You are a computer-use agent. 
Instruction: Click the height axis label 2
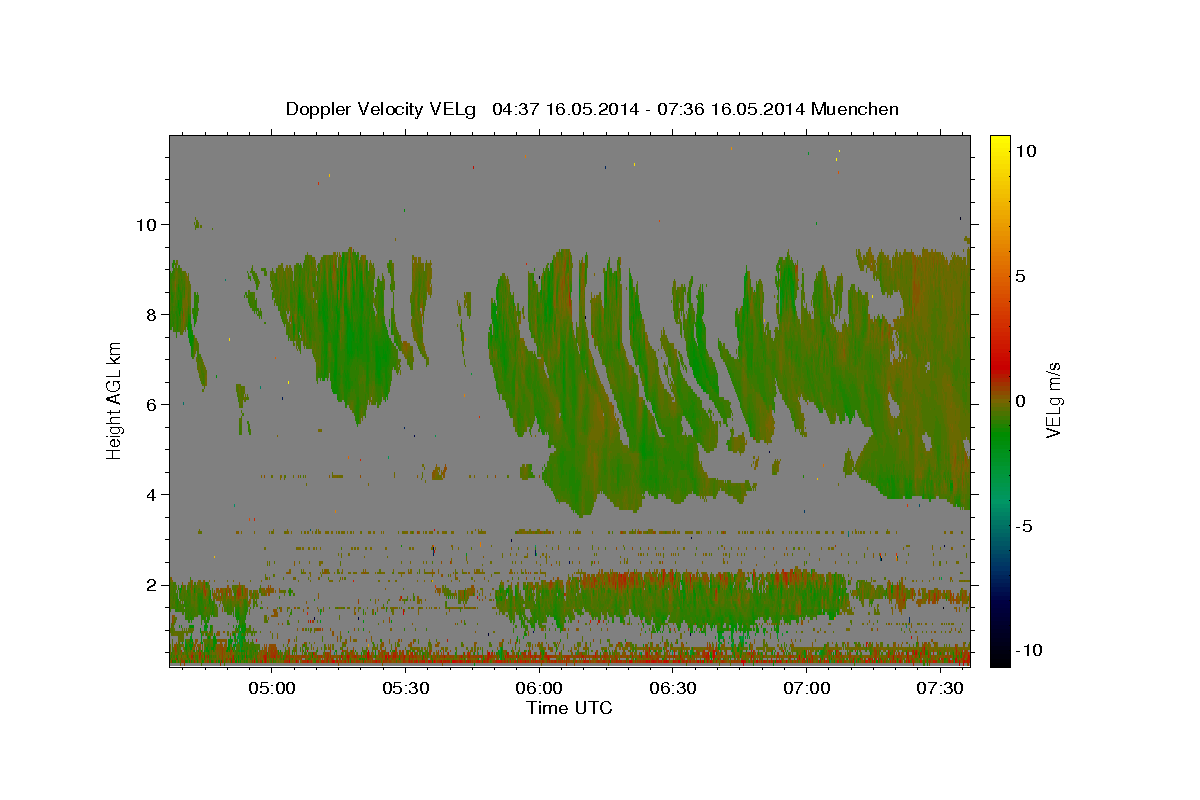[151, 584]
